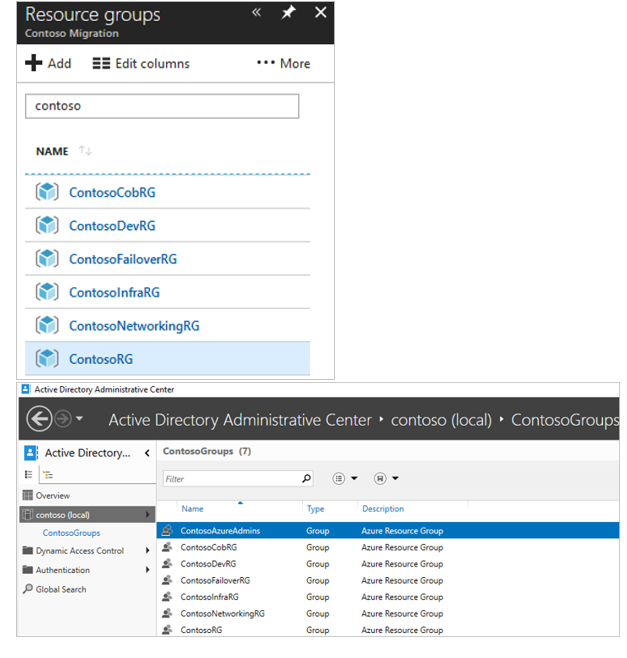Select the ContosoAzureAdmins group row
The image size is (627, 658).
click(388, 531)
